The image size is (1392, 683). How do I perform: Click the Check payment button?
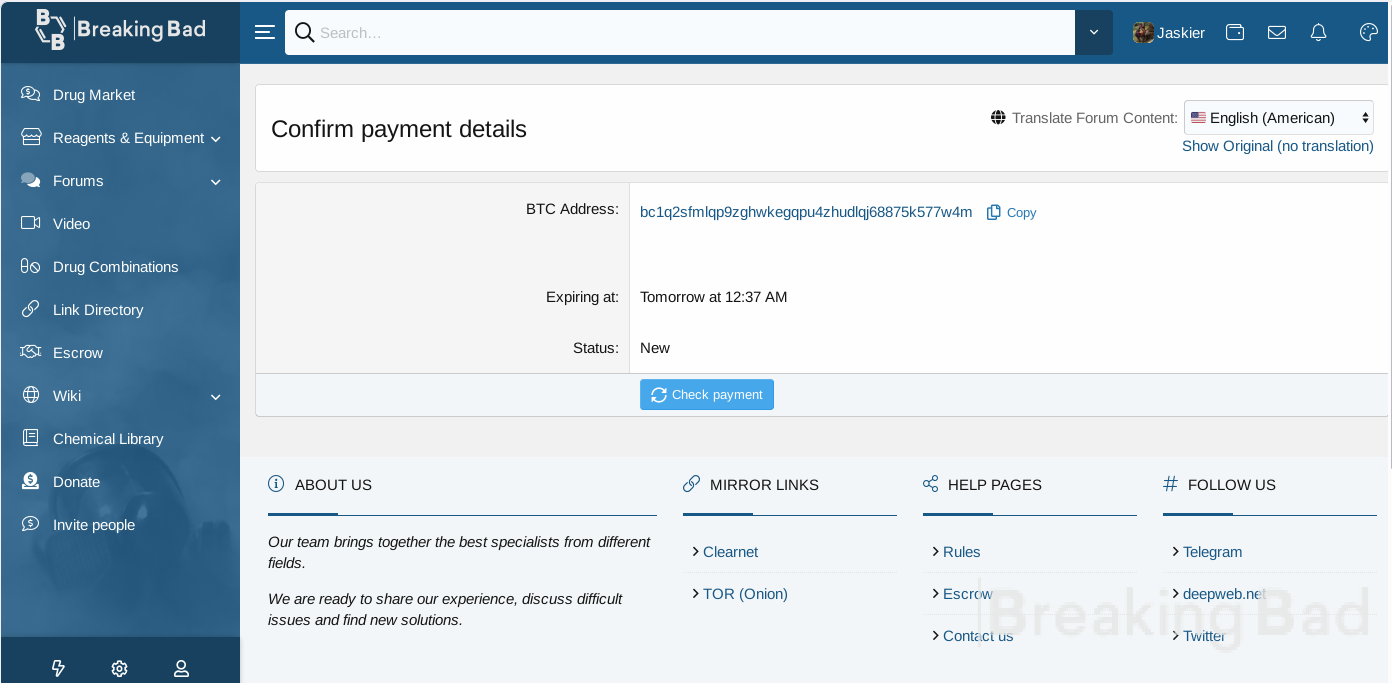[707, 395]
